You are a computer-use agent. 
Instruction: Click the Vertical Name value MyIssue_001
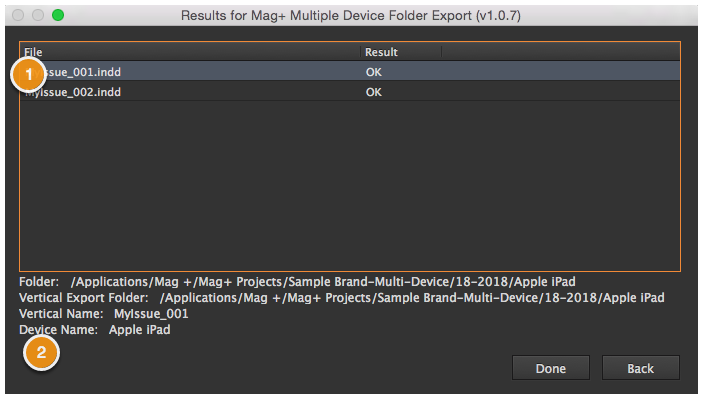tap(151, 313)
